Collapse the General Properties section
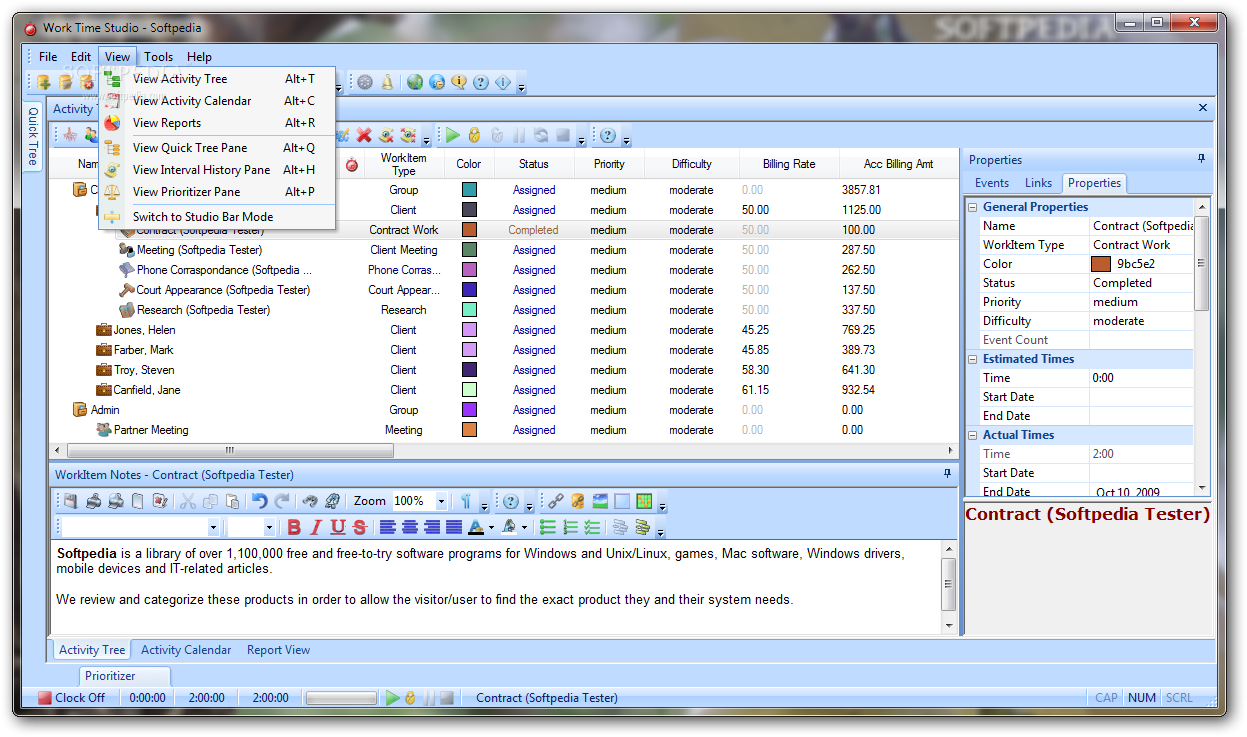The image size is (1247, 737). [x=973, y=207]
